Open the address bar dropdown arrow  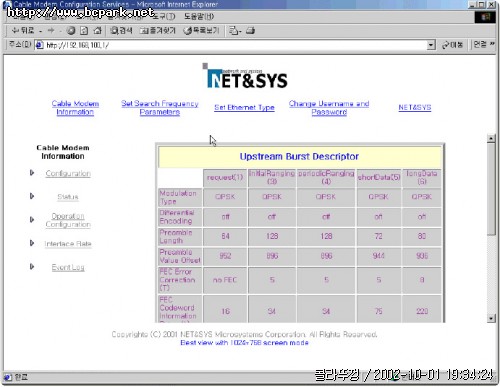pyautogui.click(x=431, y=45)
